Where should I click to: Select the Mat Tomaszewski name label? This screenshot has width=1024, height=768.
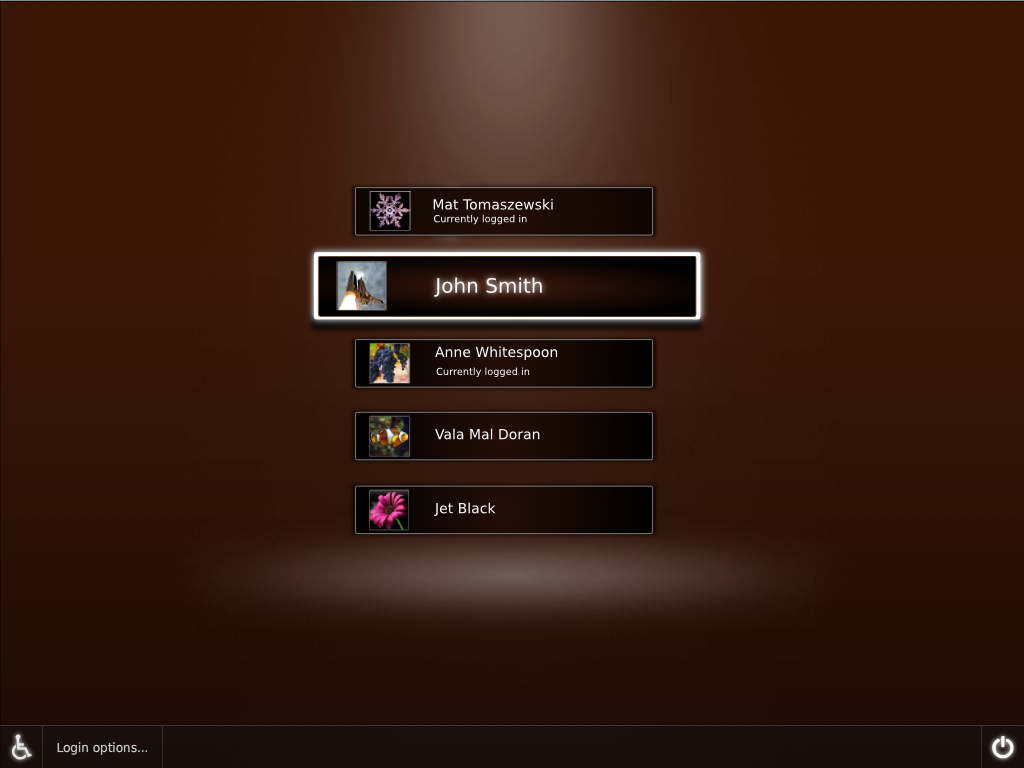click(x=492, y=204)
